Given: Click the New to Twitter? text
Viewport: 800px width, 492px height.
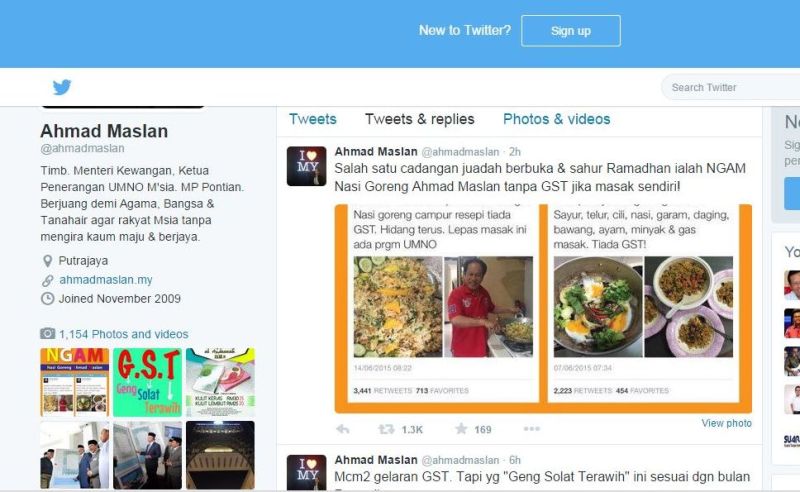Looking at the screenshot, I should 465,30.
